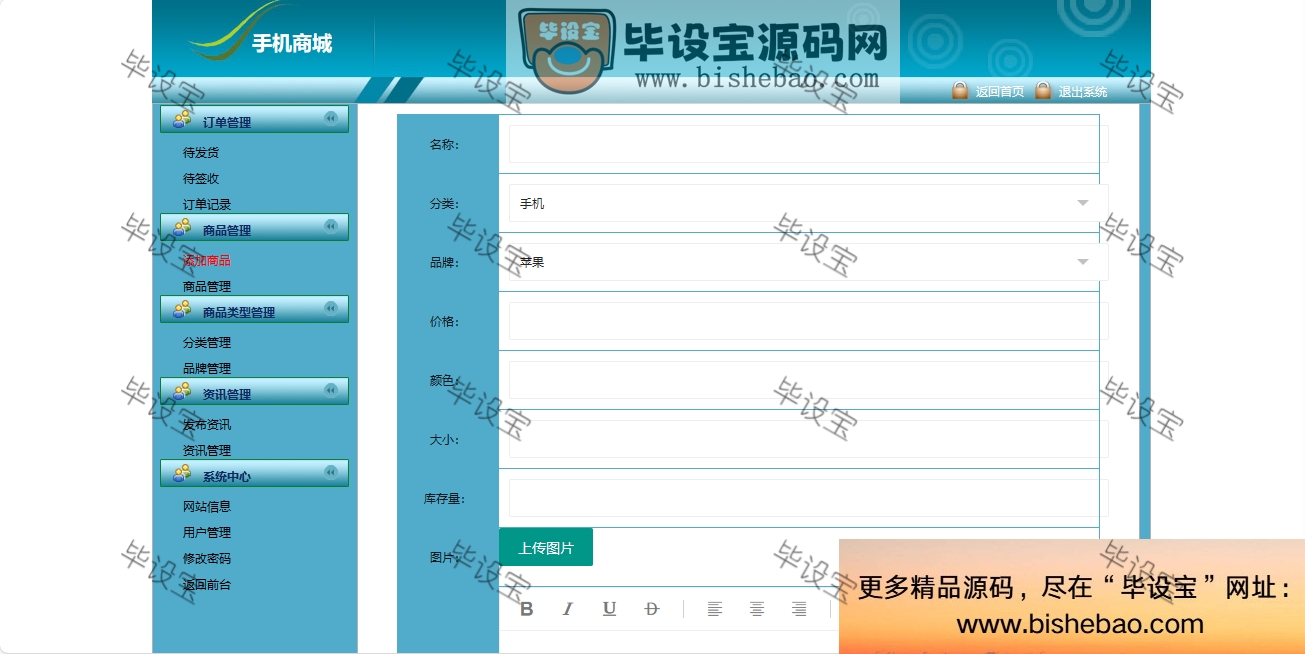This screenshot has height=654, width=1305.
Task: Click the 手机商城 logo
Action: tap(260, 35)
